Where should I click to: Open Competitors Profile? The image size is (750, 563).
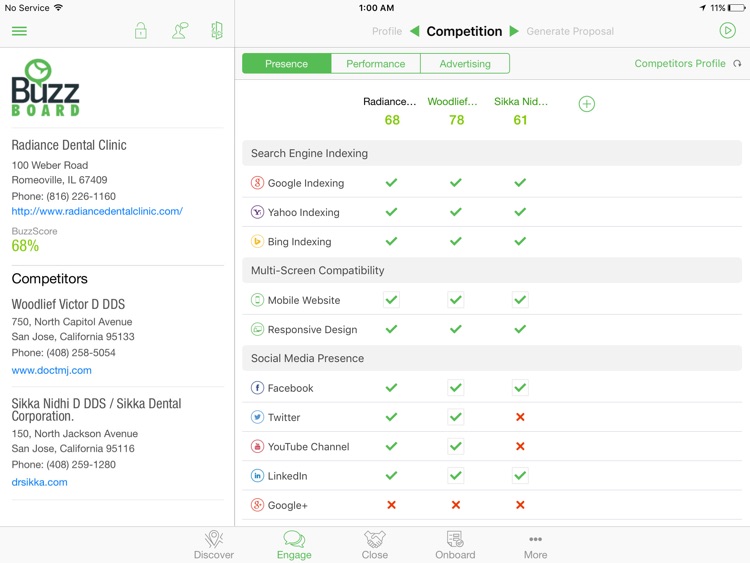680,64
